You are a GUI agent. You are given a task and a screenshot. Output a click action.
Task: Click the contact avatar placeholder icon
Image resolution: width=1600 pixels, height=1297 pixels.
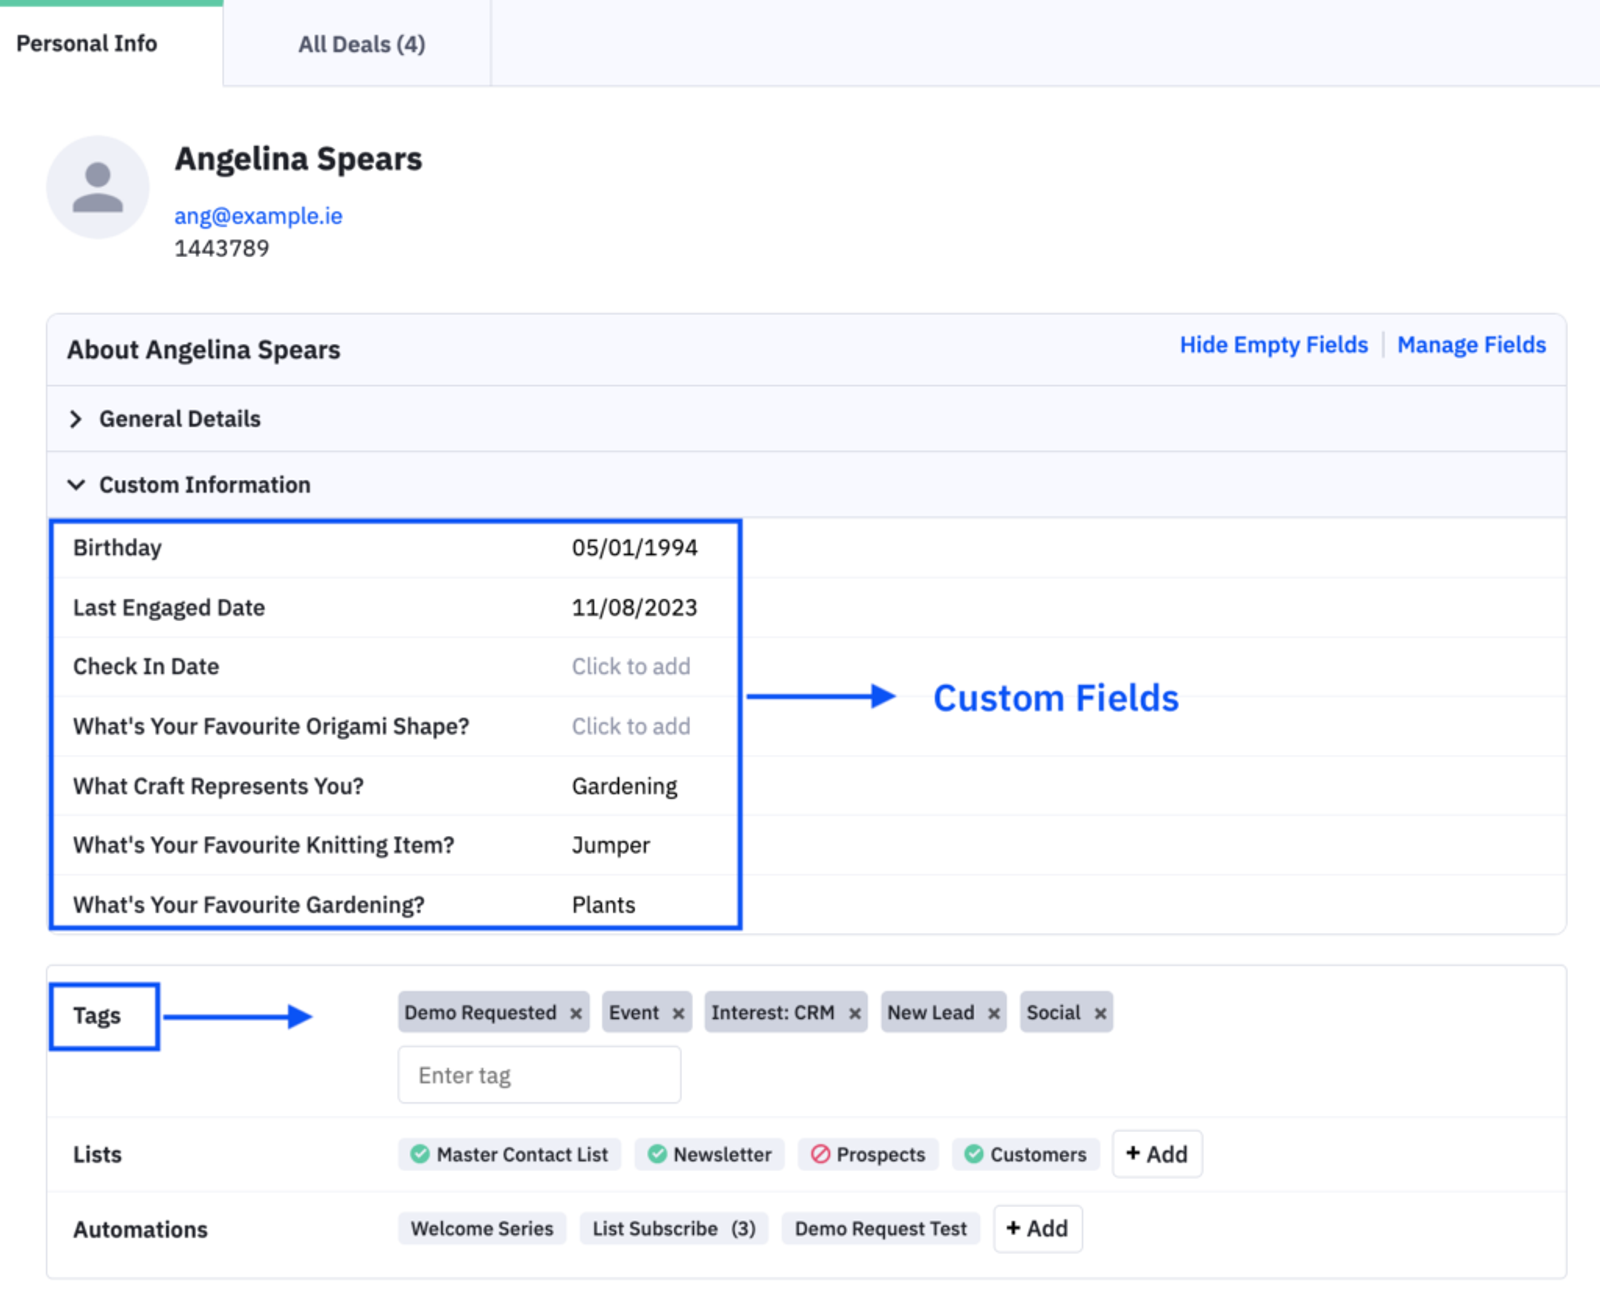(x=98, y=187)
